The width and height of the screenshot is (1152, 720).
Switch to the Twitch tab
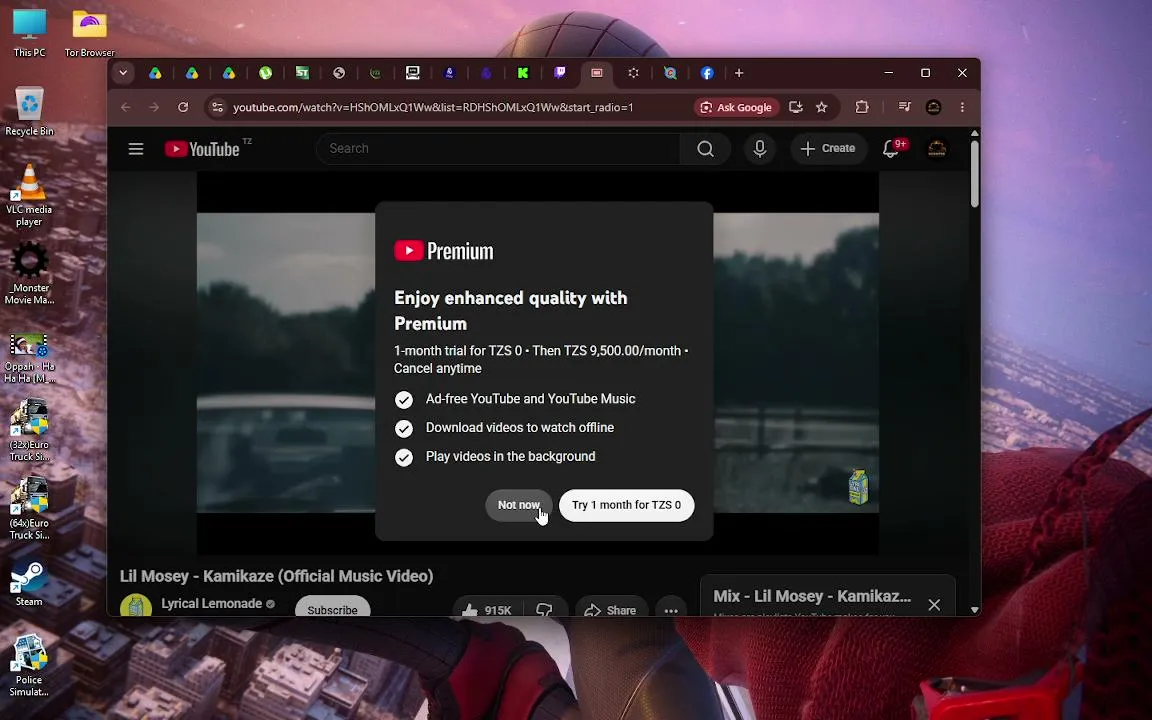click(x=559, y=73)
